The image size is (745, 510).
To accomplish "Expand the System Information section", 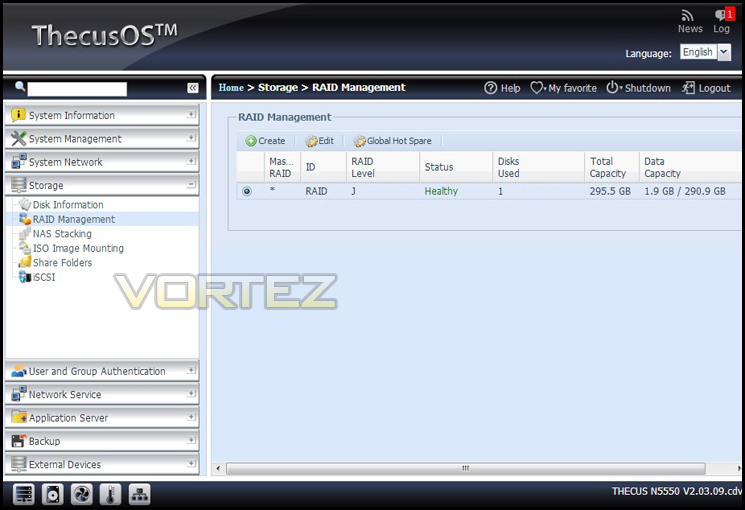I will click(x=102, y=115).
